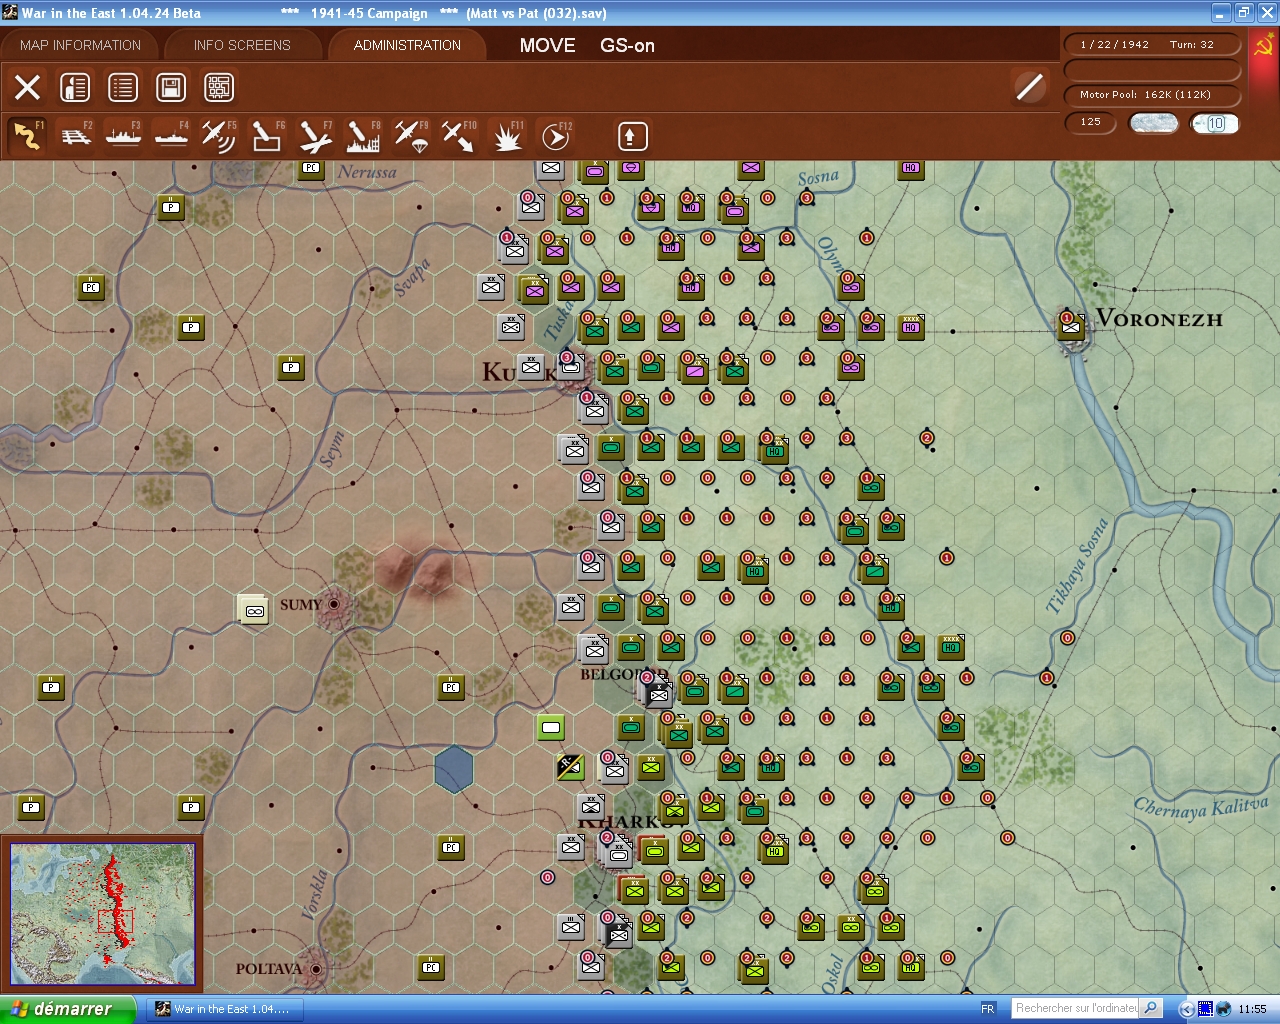Click the Poltava city marker
Image resolution: width=1280 pixels, height=1024 pixels.
316,968
